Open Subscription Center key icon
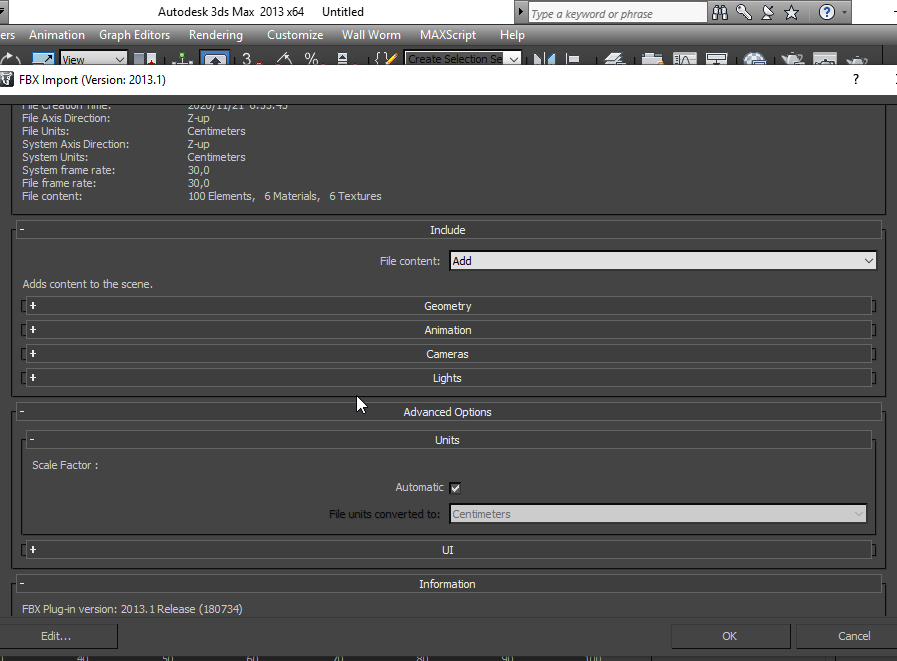 click(744, 12)
